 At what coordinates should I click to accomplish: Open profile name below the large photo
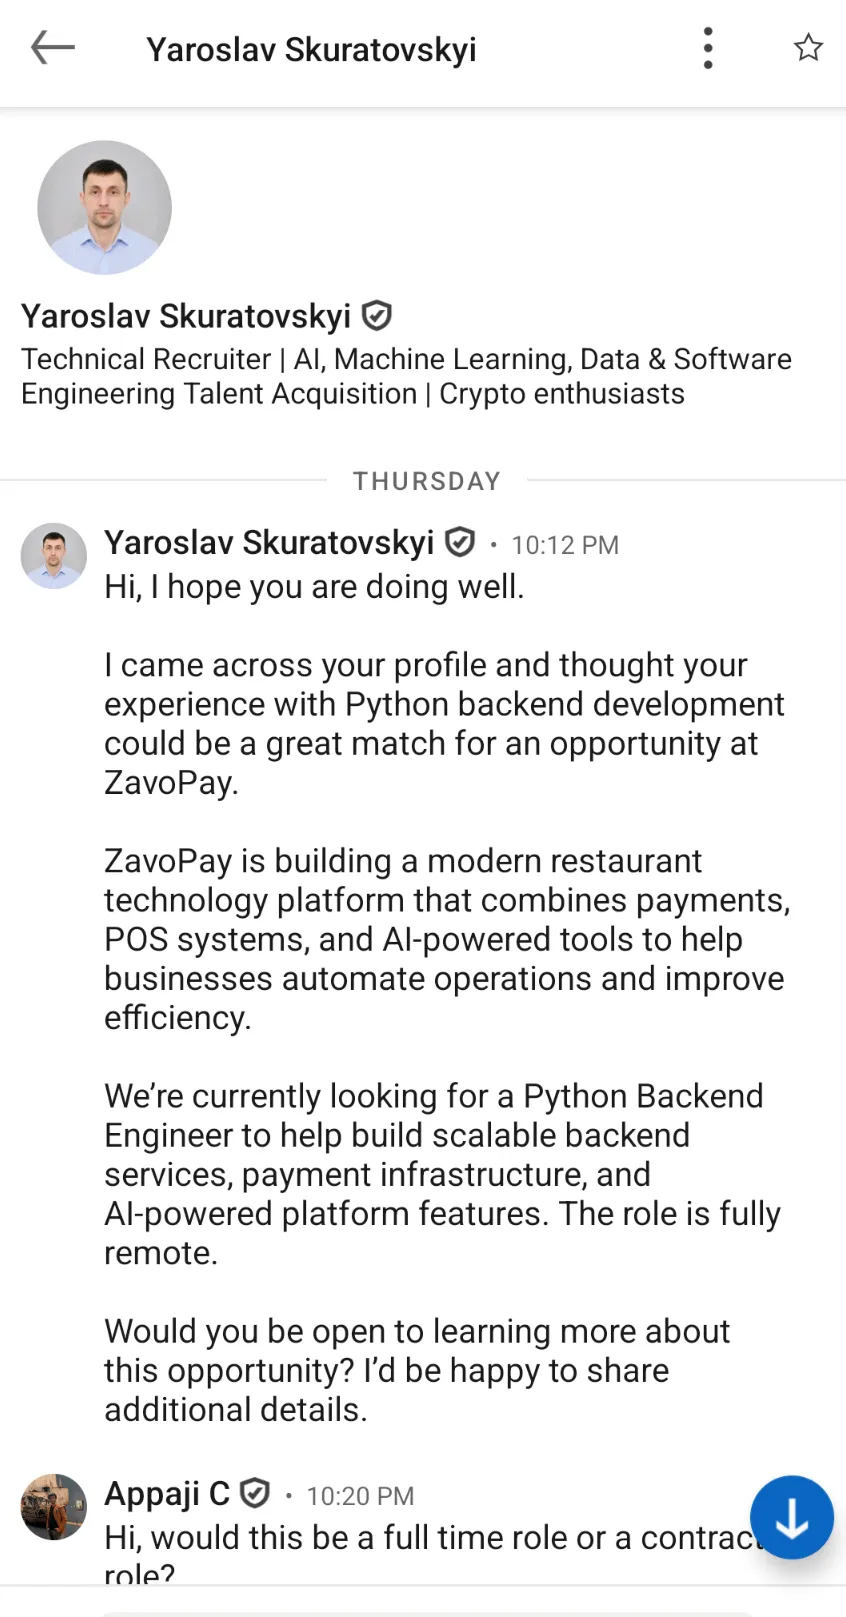point(186,316)
